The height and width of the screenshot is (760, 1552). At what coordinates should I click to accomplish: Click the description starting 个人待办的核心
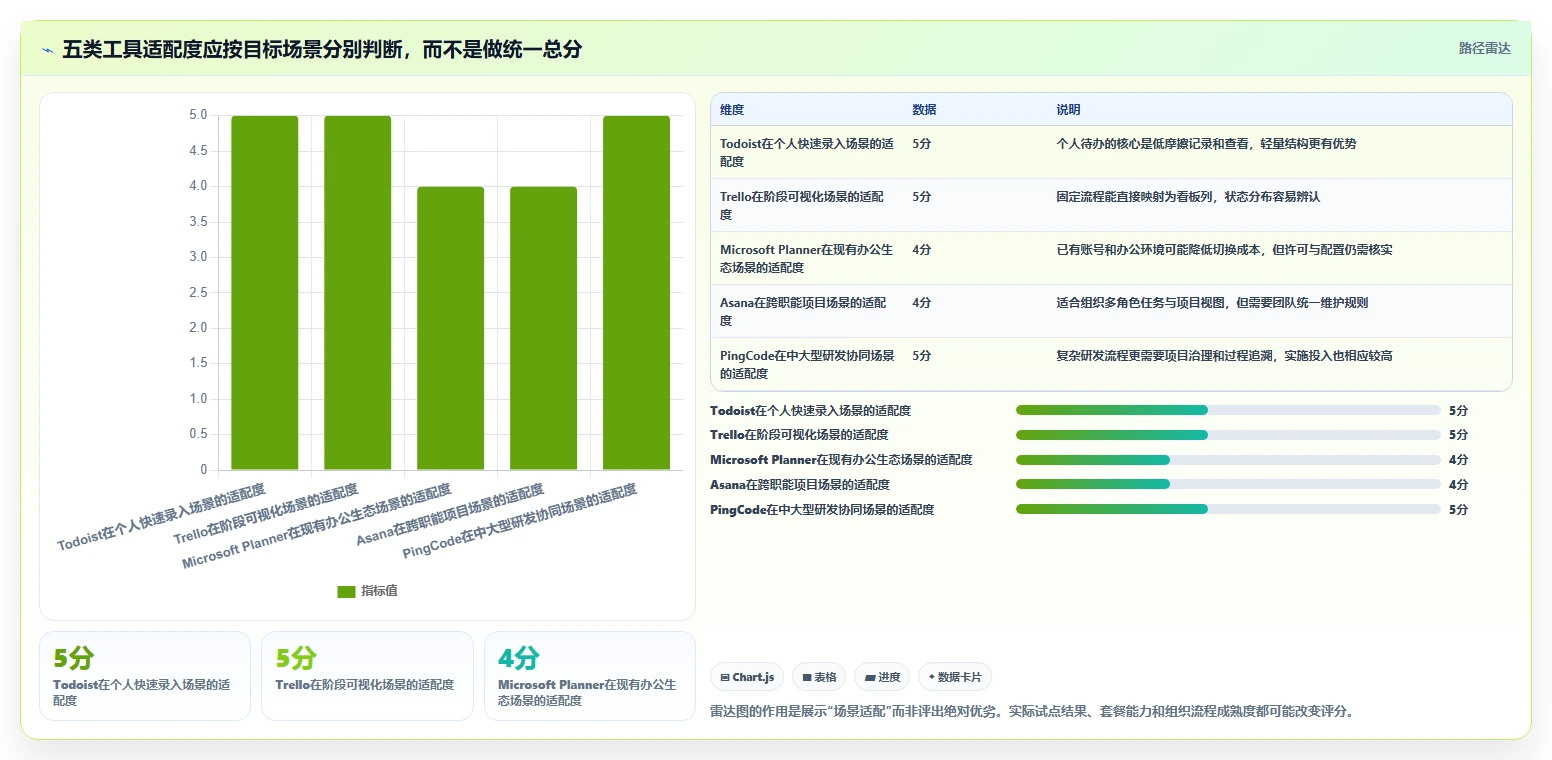[1206, 144]
